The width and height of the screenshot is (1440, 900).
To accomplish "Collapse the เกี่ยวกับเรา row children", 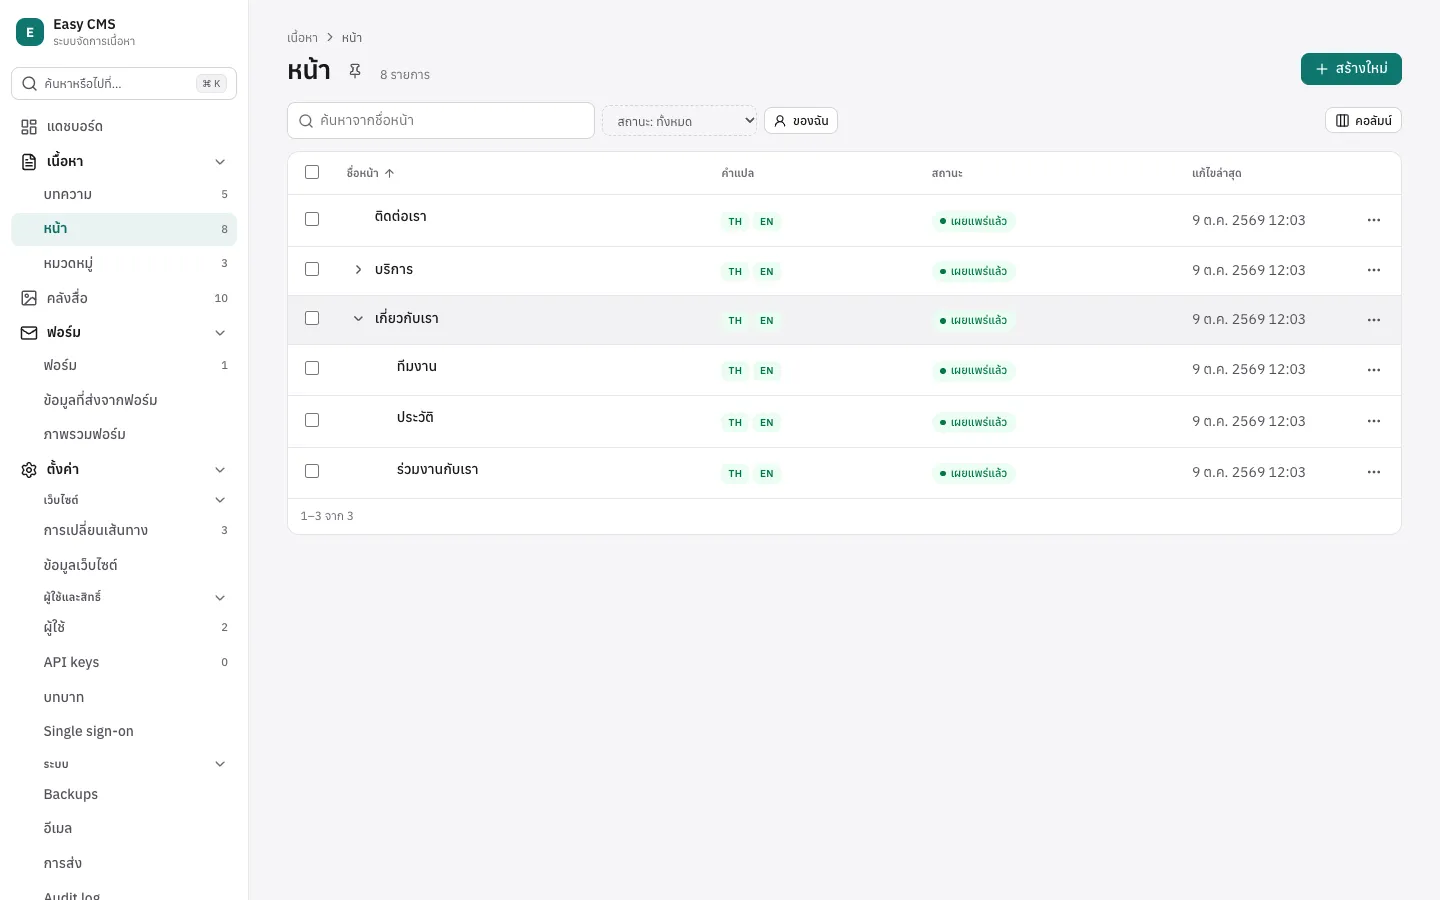I will pyautogui.click(x=358, y=319).
